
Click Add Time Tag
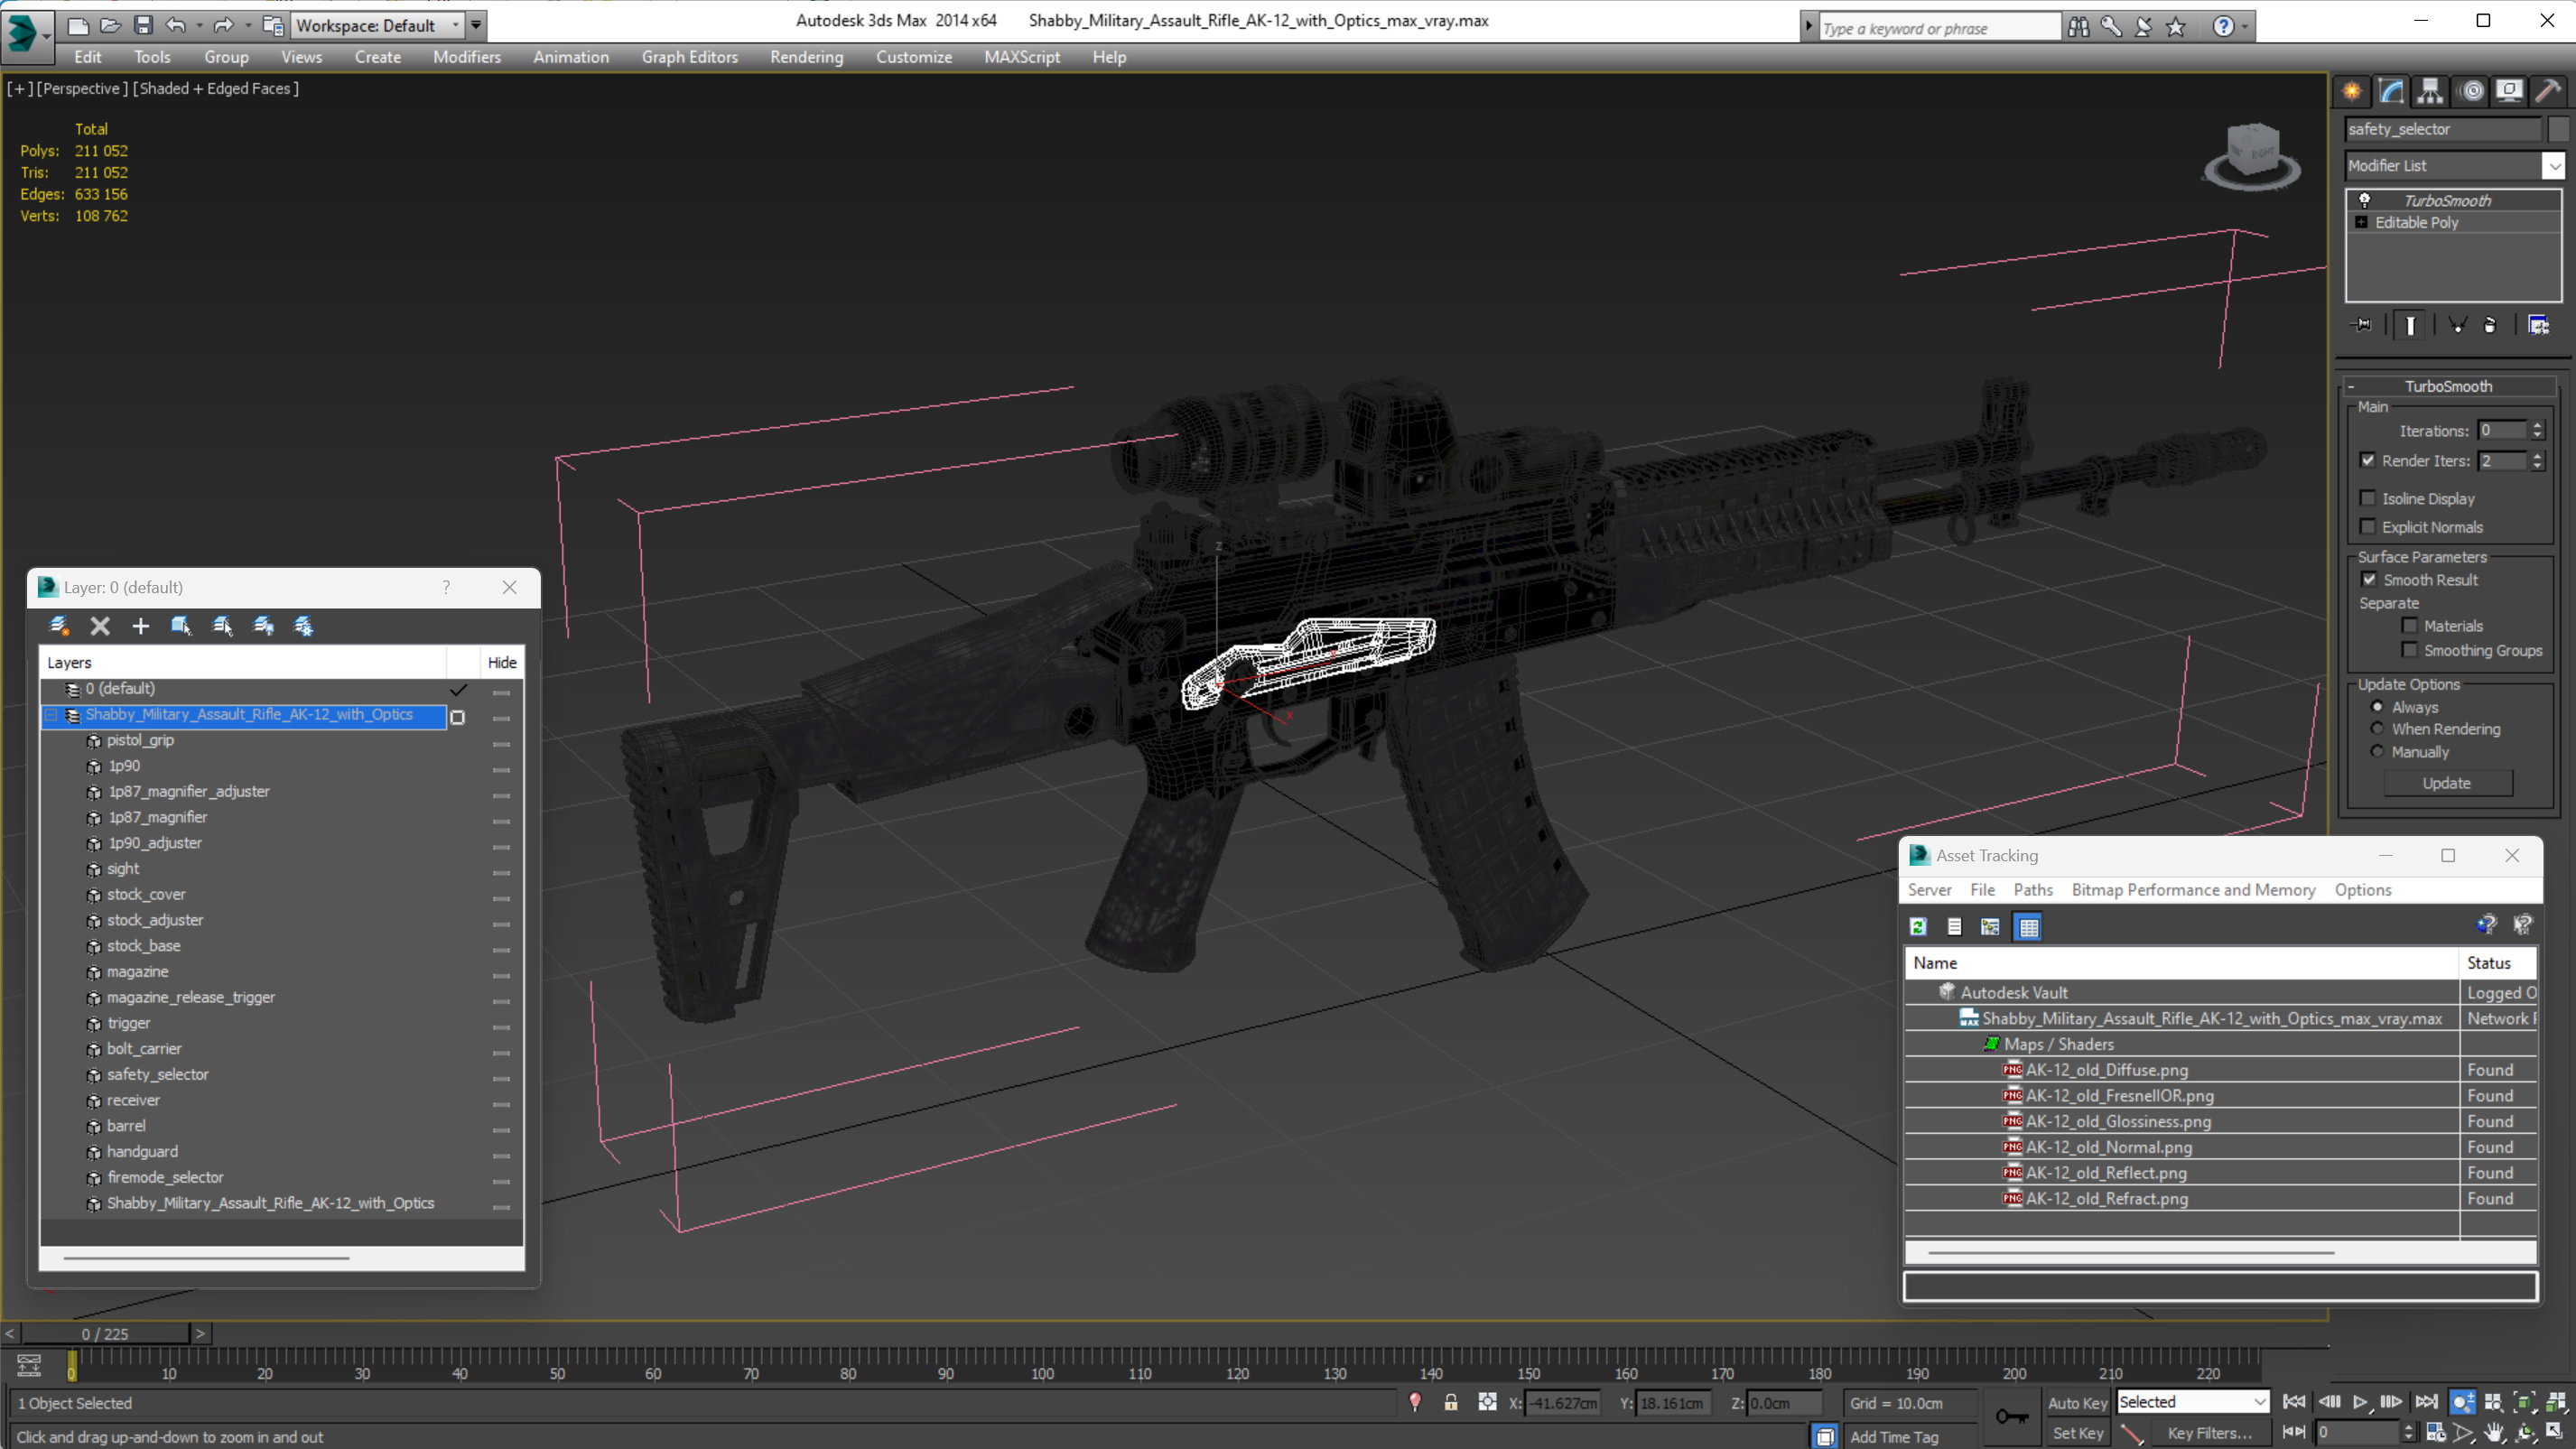[x=1893, y=1436]
